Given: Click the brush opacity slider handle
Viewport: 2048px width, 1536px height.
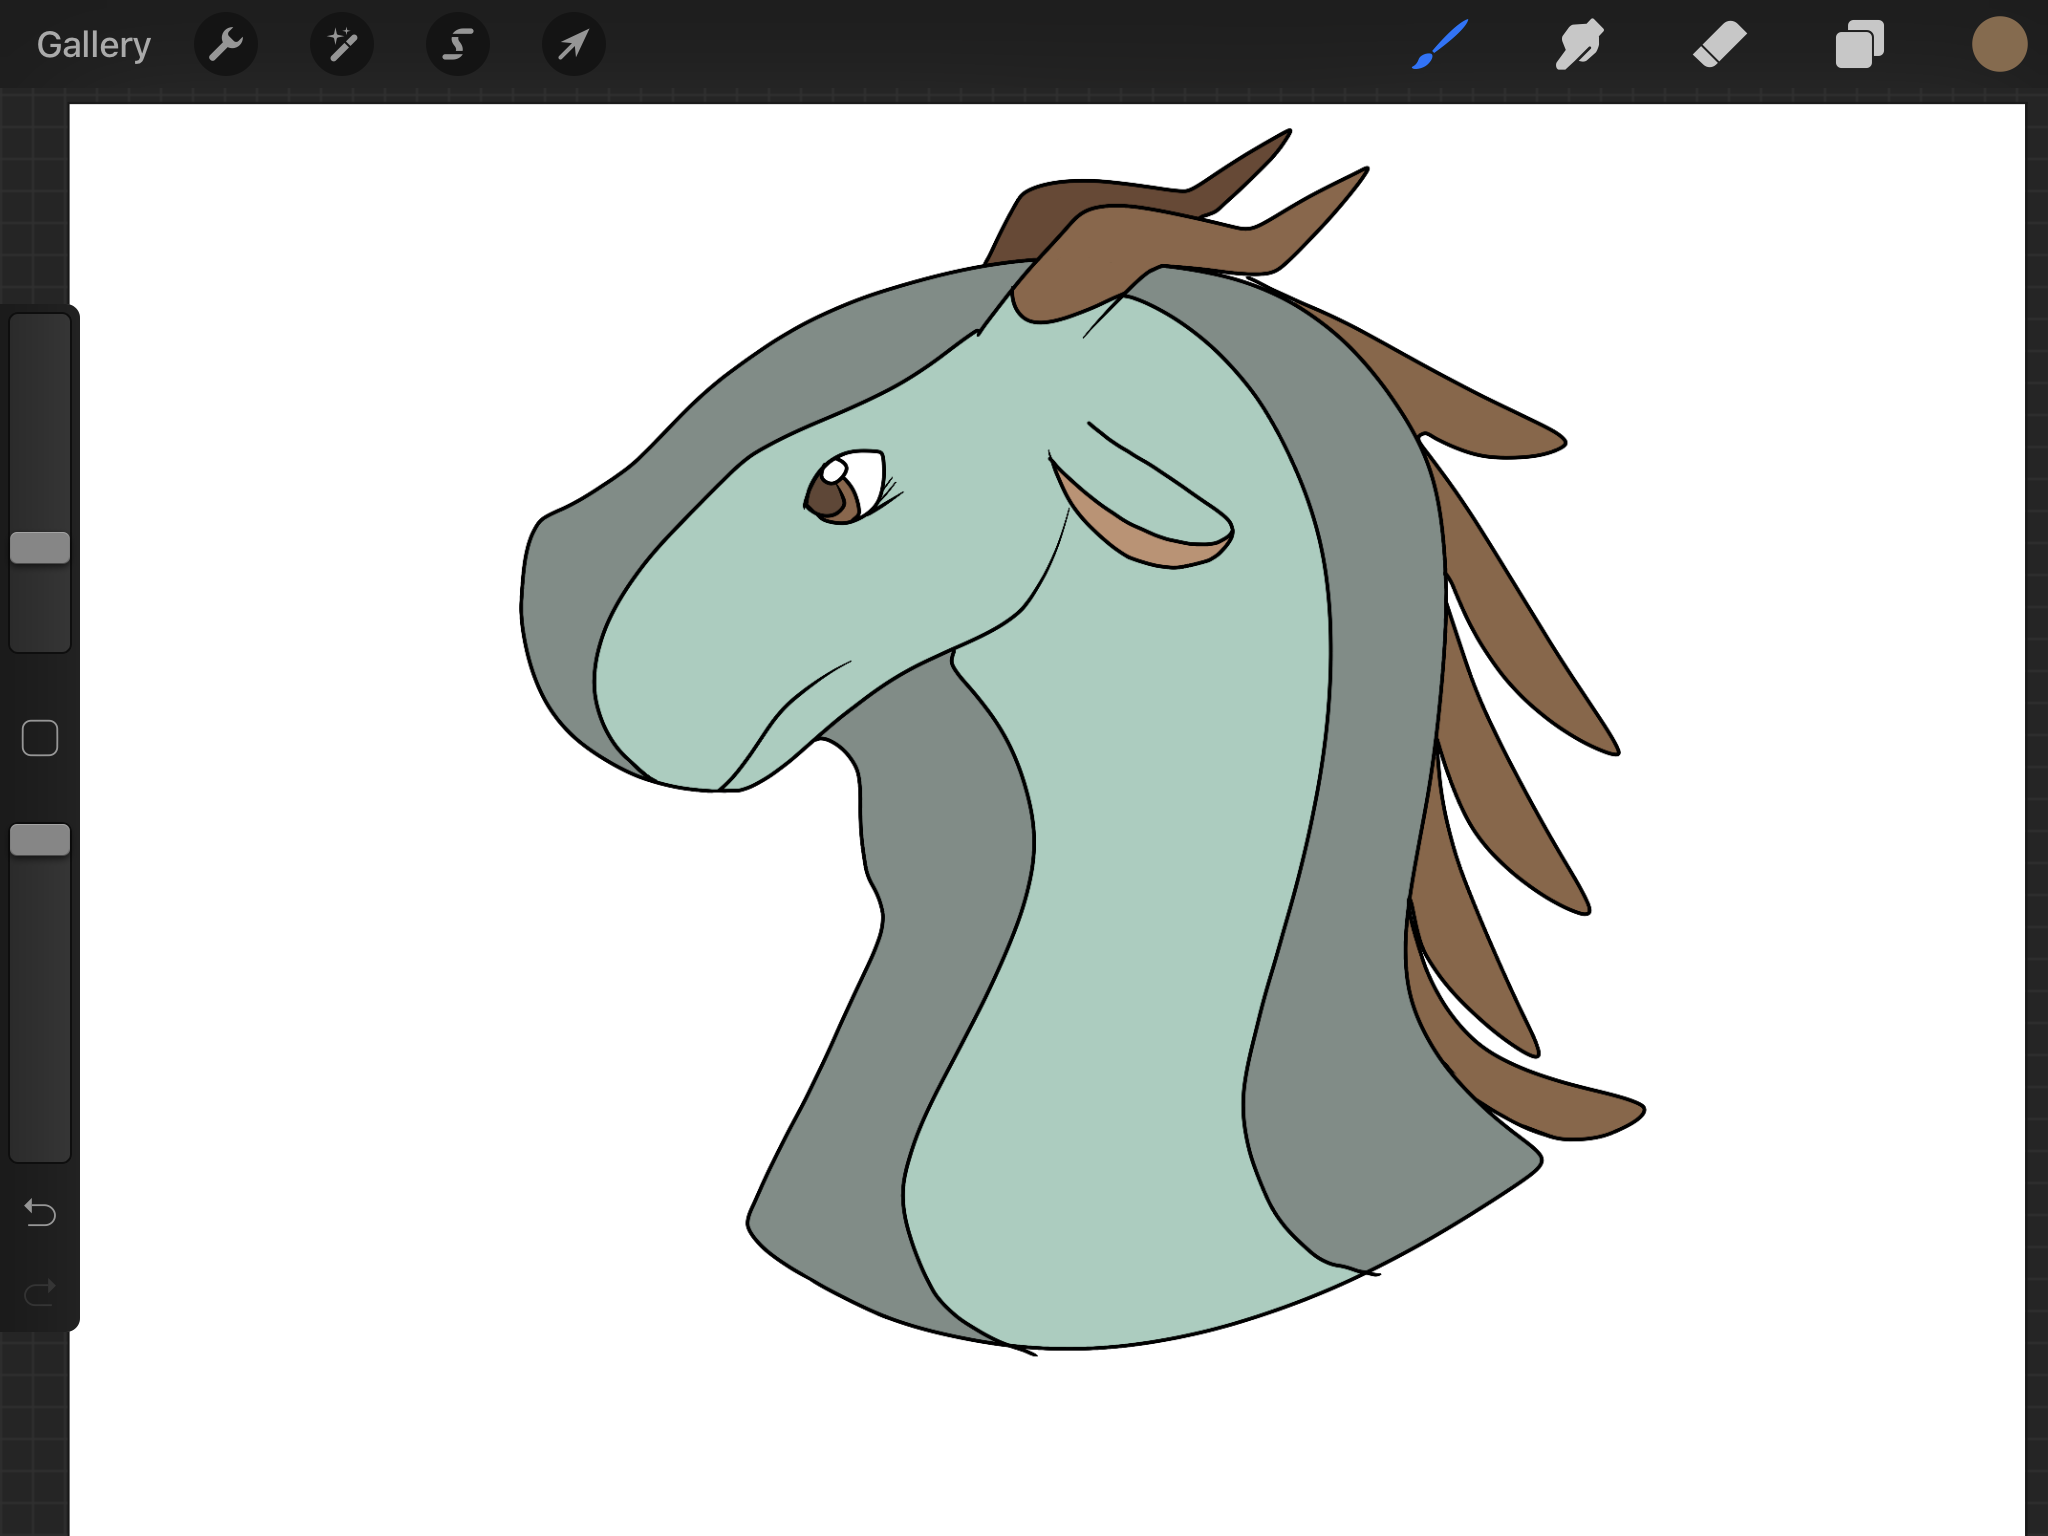Looking at the screenshot, I should coord(40,840).
